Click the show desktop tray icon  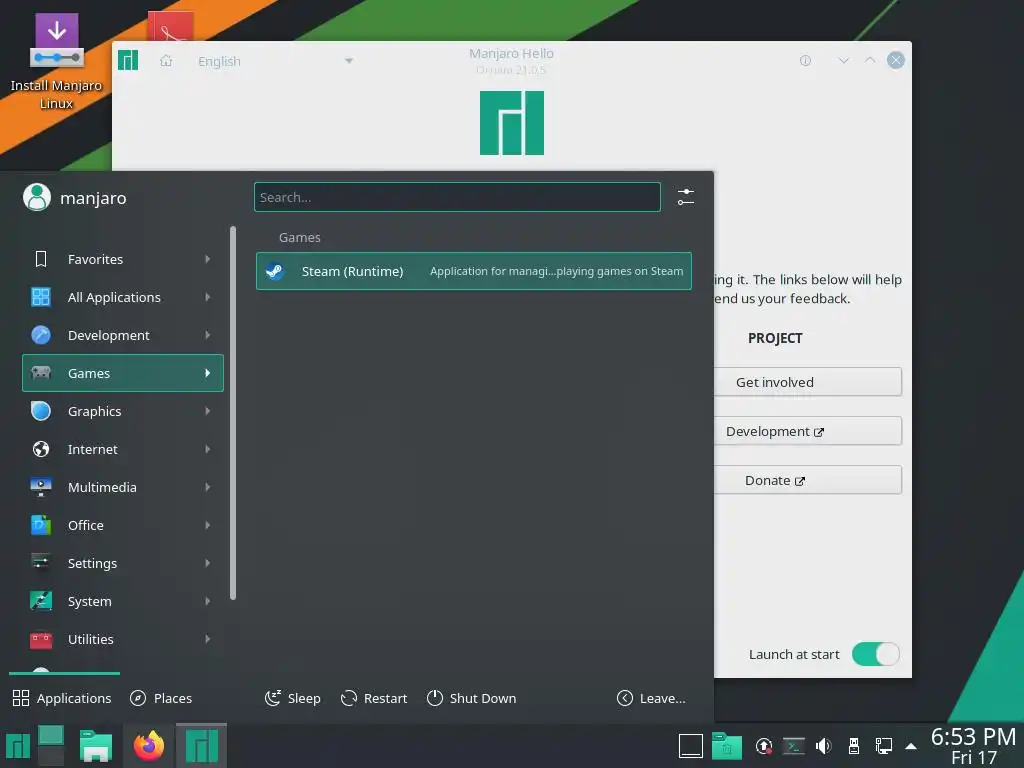click(x=690, y=746)
